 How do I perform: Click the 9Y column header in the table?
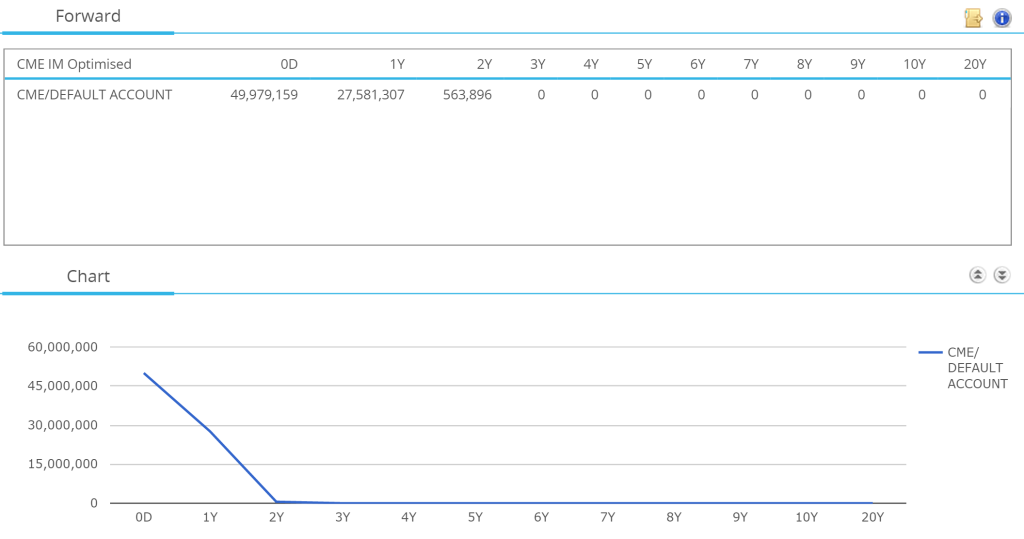point(857,64)
